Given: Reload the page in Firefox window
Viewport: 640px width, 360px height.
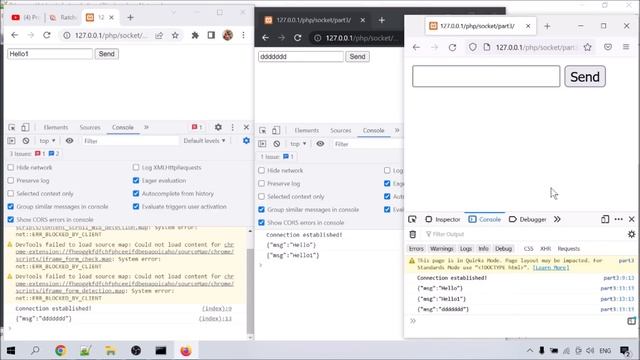Looking at the screenshot, I should coord(452,47).
